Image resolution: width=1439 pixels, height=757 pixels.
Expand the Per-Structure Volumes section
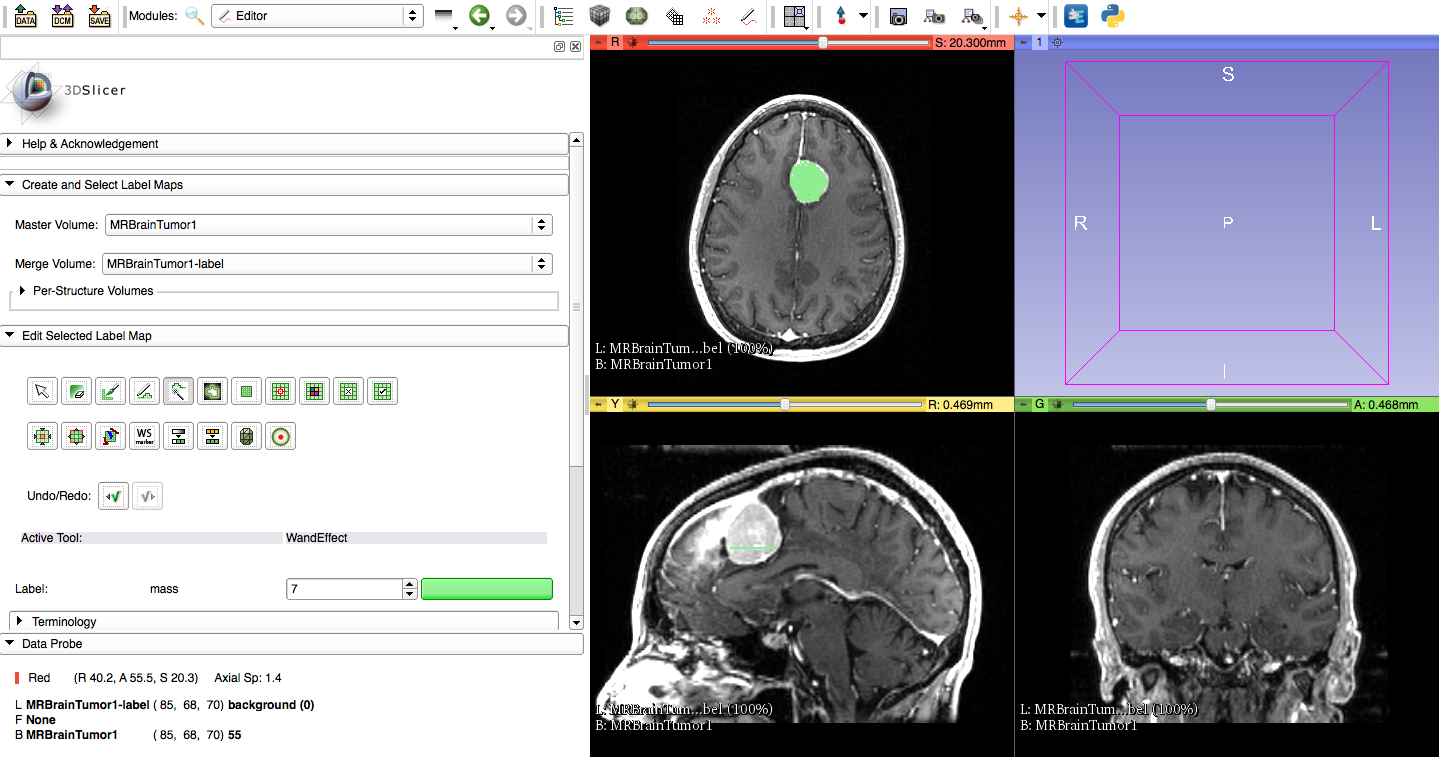(x=22, y=291)
